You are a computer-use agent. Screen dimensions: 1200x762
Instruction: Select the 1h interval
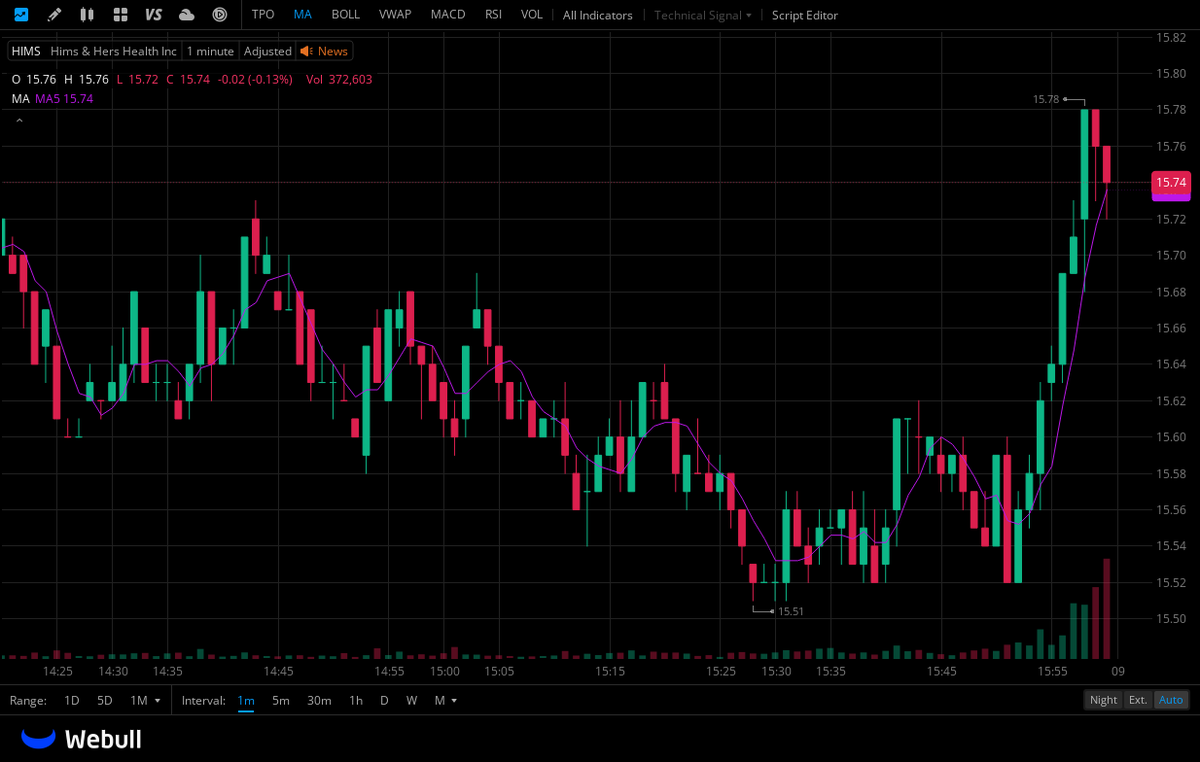[356, 700]
